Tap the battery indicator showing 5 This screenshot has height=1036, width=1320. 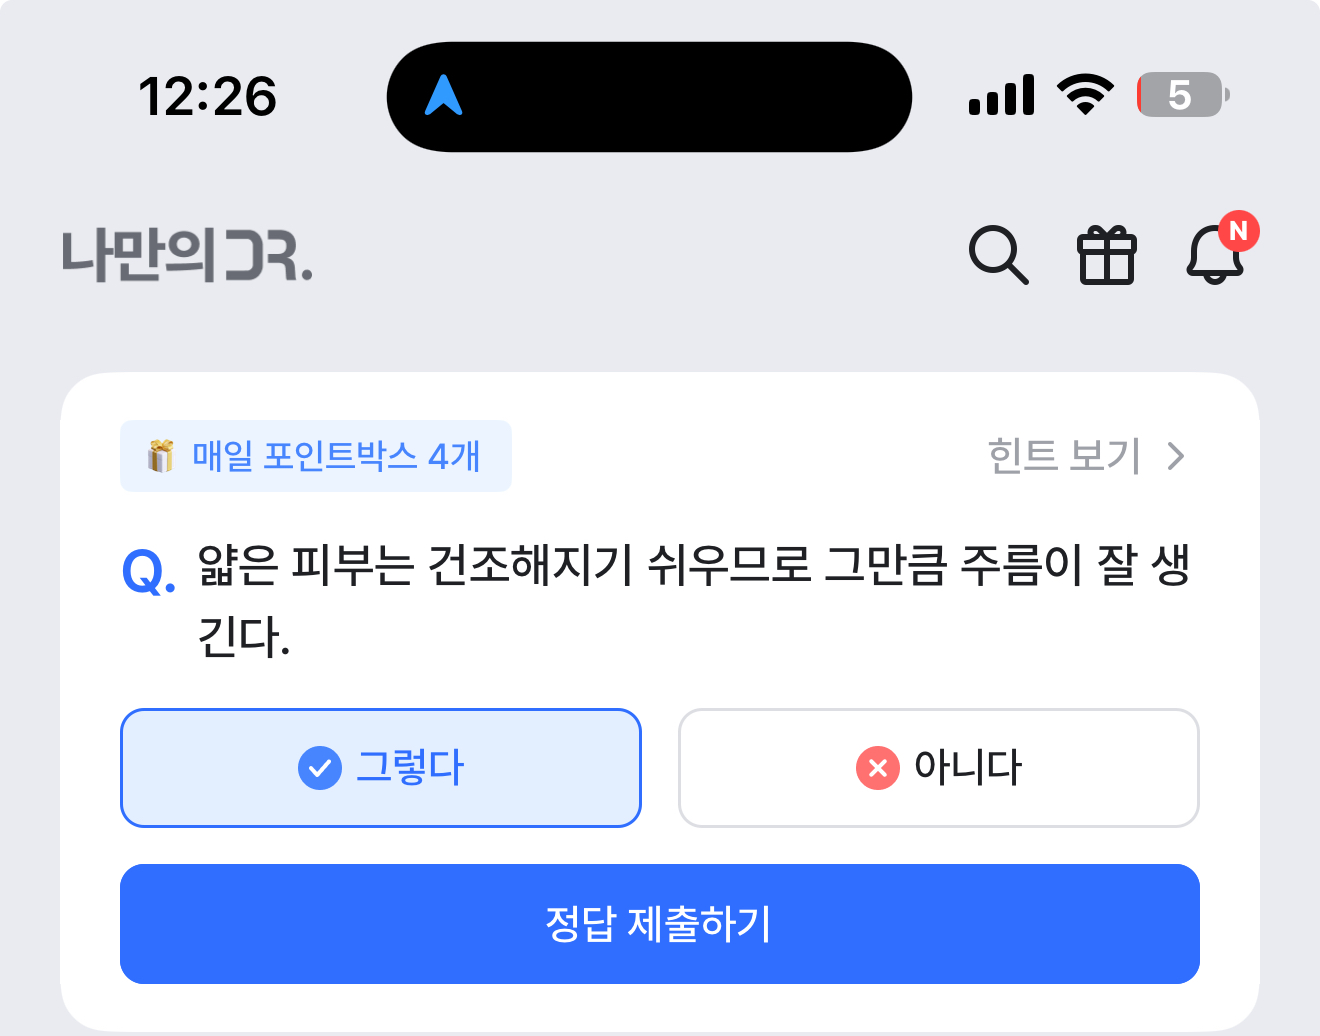click(x=1183, y=95)
